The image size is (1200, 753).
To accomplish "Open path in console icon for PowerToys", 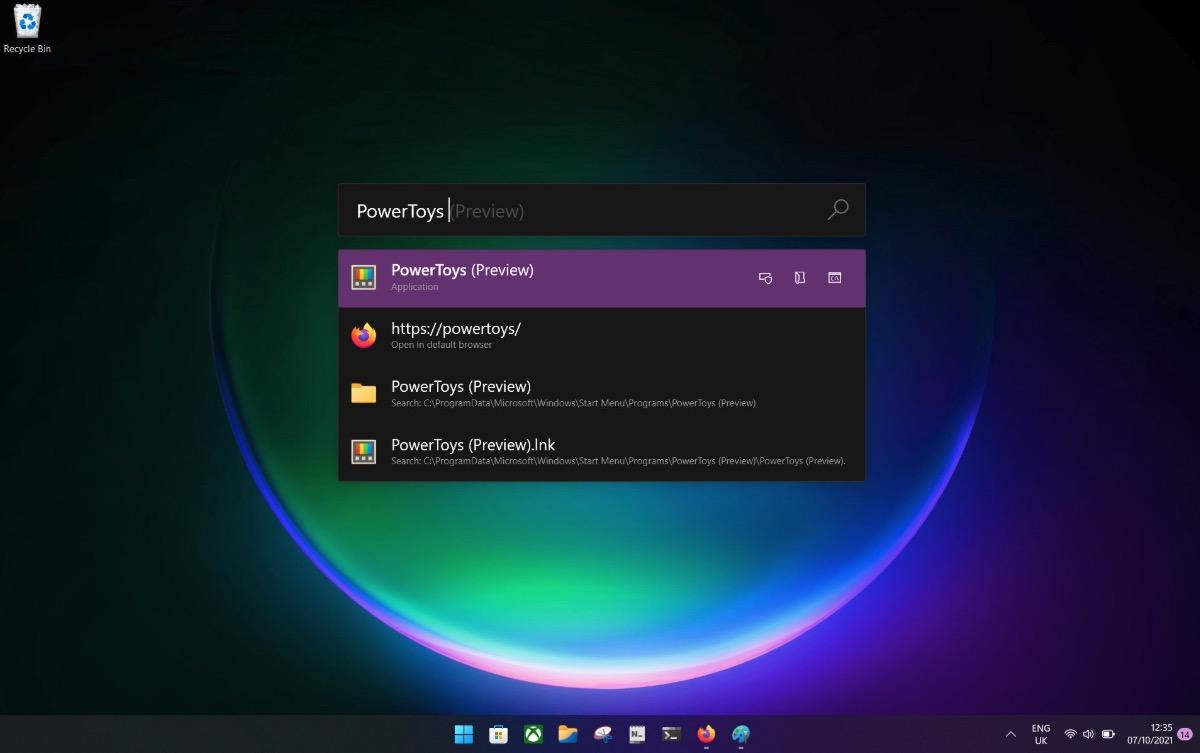I will tap(834, 278).
